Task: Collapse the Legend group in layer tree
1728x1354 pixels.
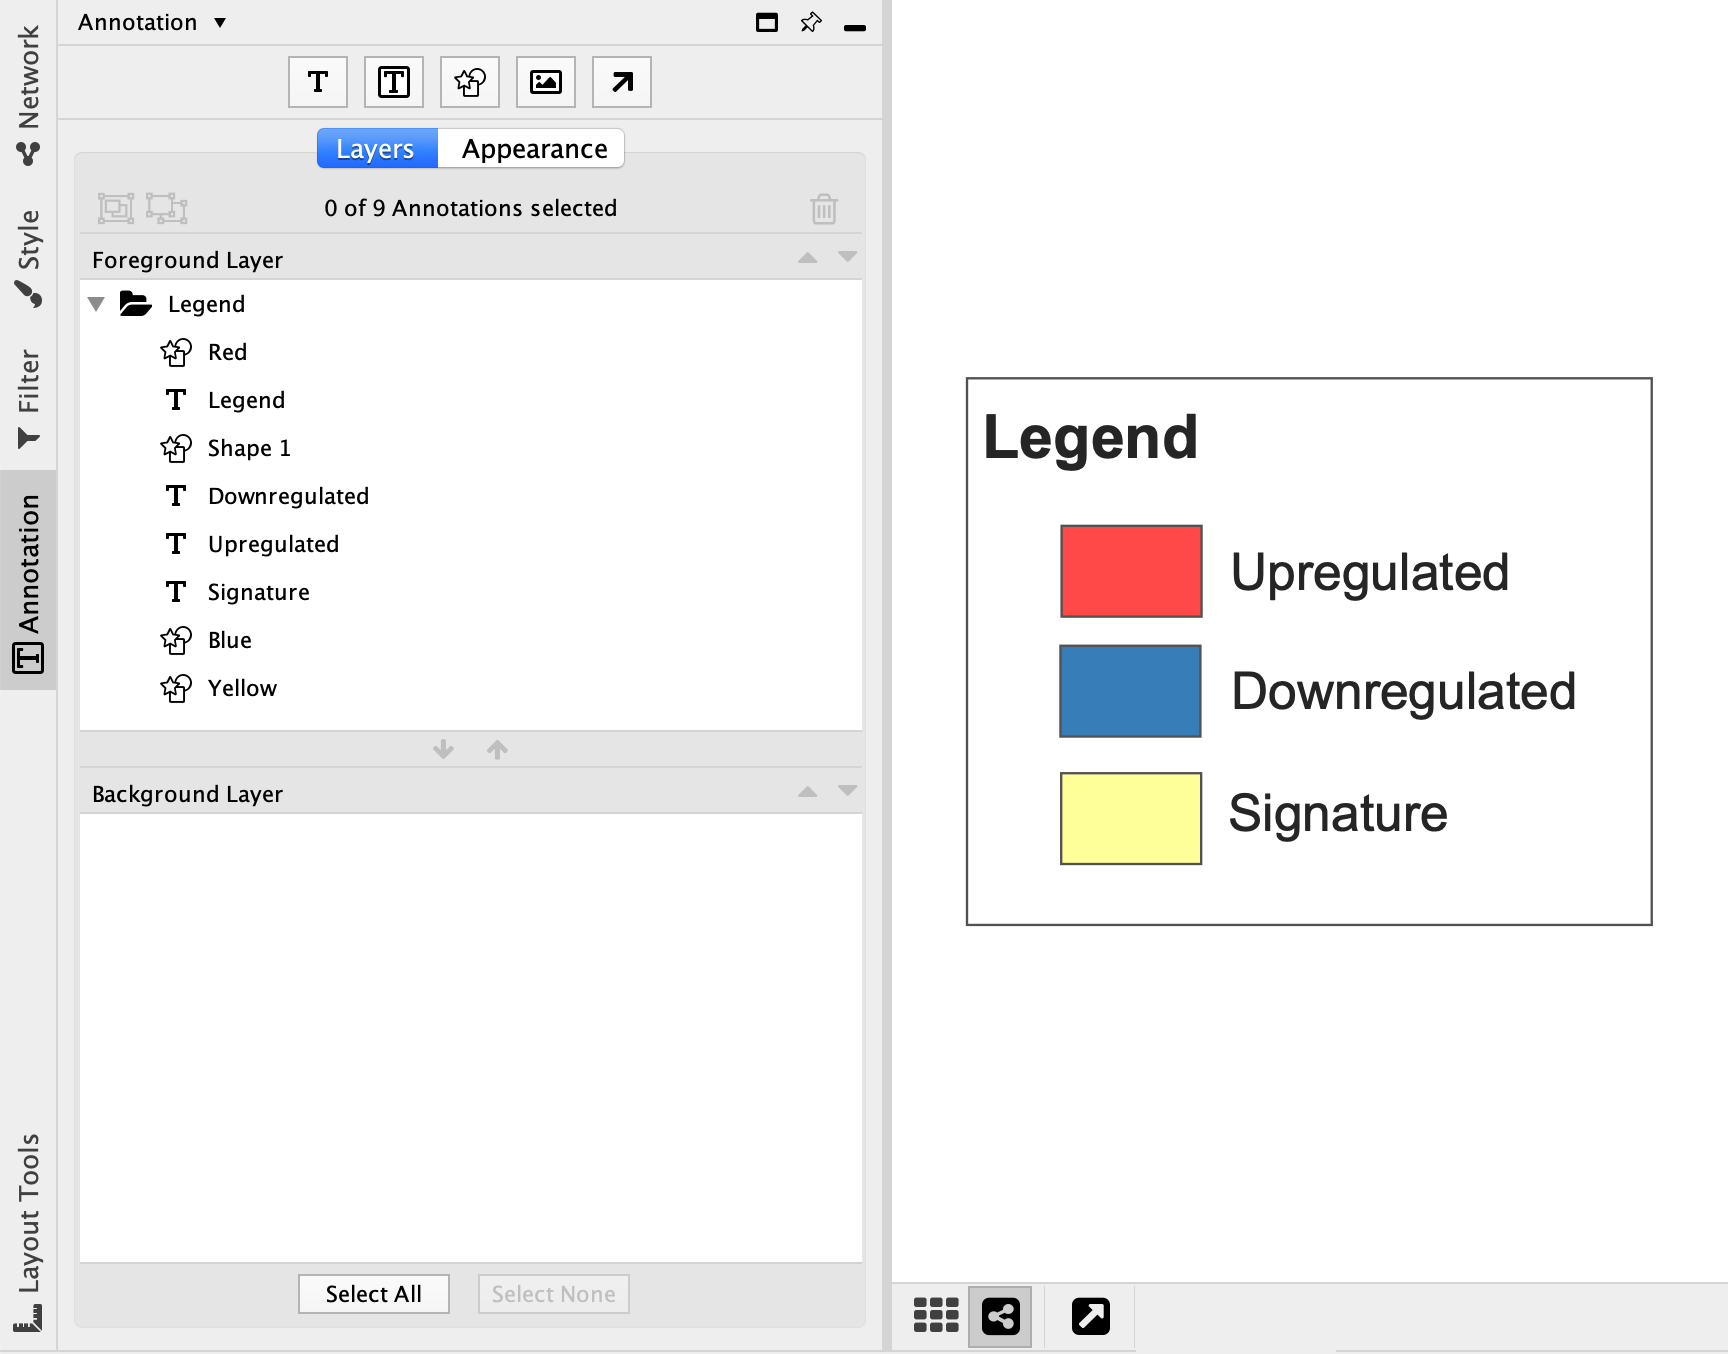Action: (x=97, y=304)
